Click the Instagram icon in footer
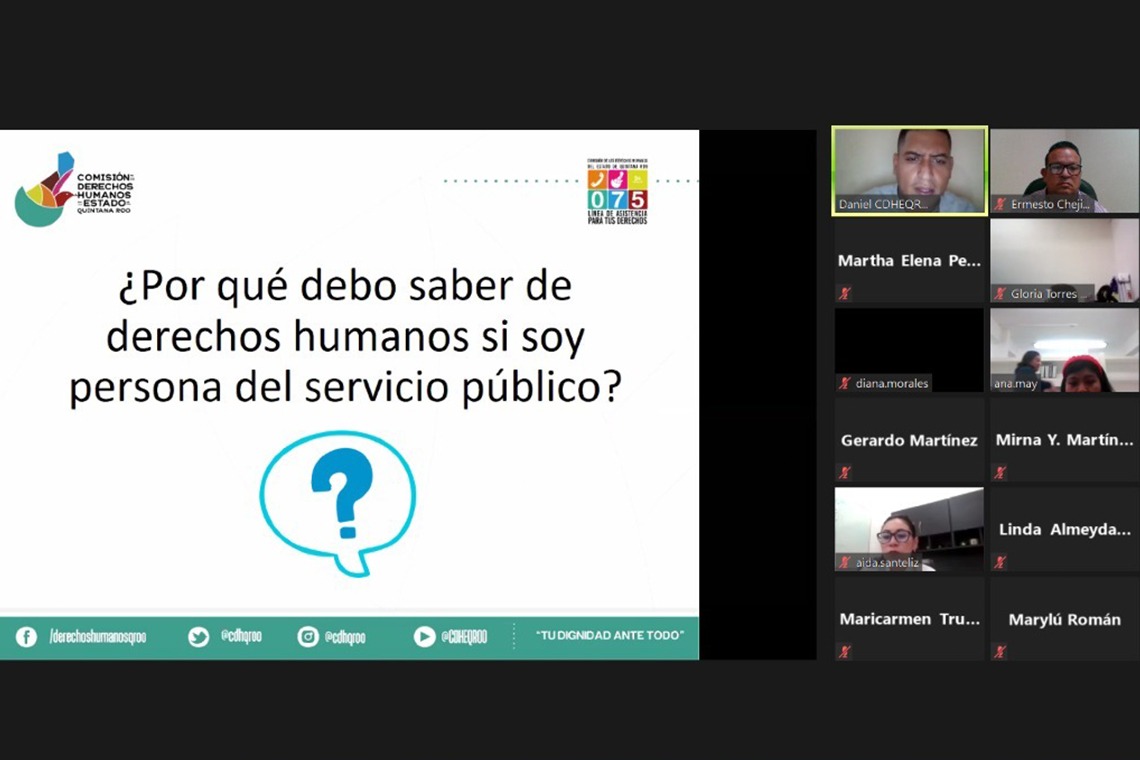1140x760 pixels. click(308, 637)
